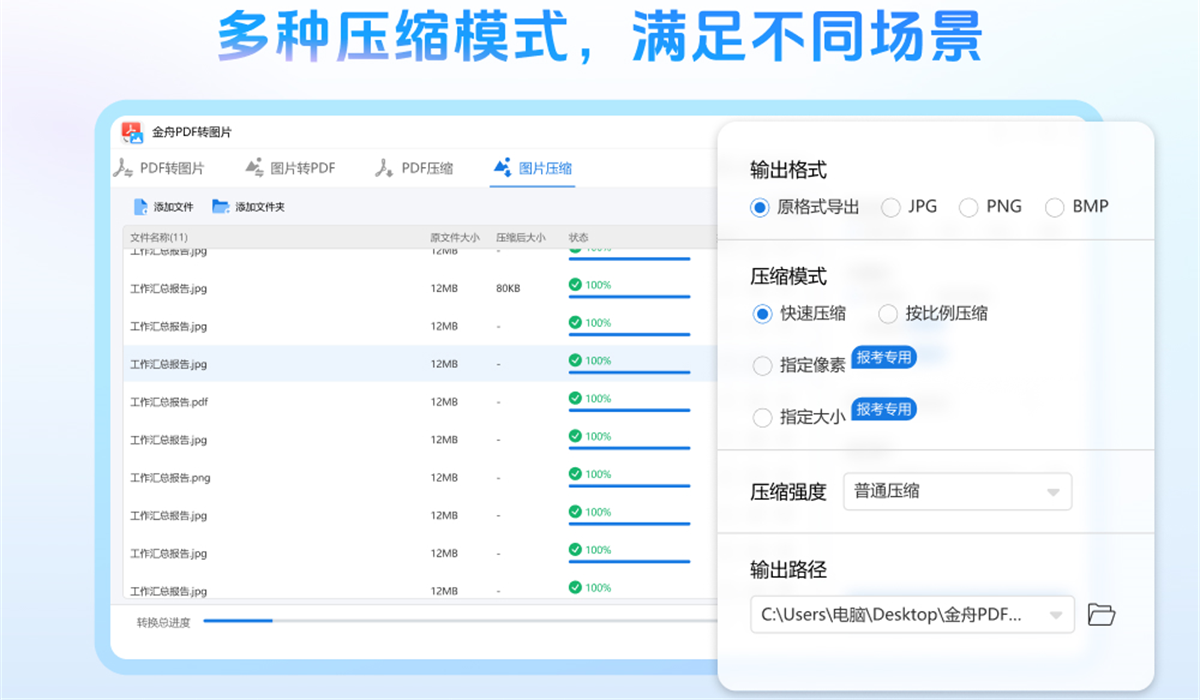Select 按比例压缩 compression mode
The height and width of the screenshot is (700, 1200).
pyautogui.click(x=888, y=314)
